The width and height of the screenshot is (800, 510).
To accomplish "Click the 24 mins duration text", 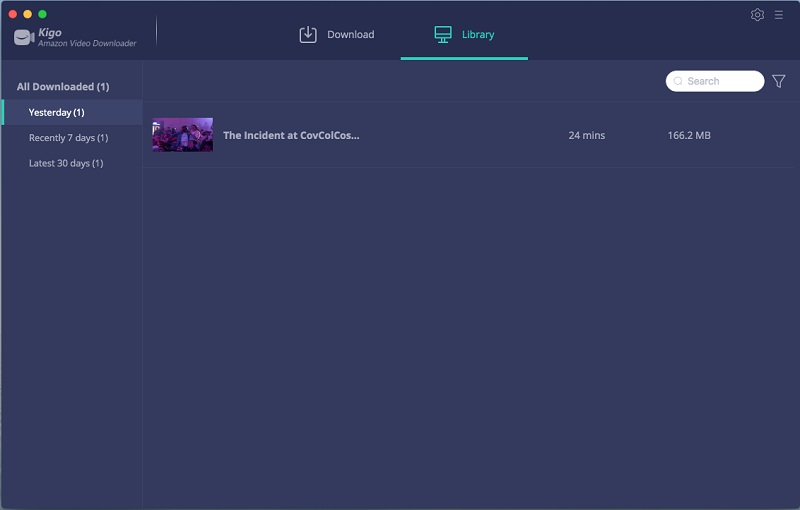I will tap(587, 135).
